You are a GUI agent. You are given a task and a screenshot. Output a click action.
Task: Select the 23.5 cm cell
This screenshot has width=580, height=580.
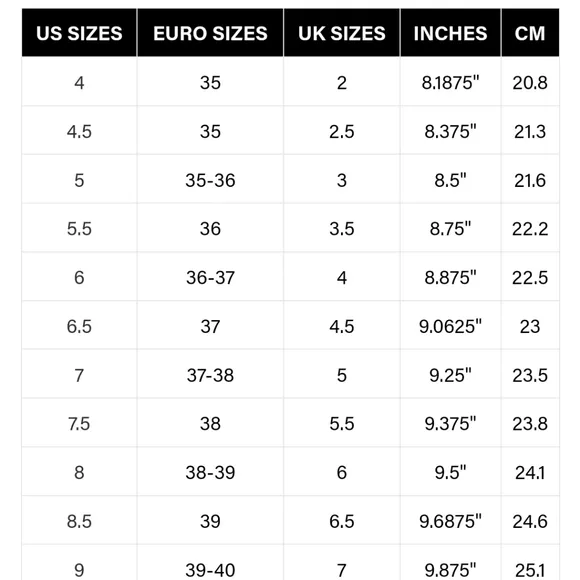pos(530,375)
